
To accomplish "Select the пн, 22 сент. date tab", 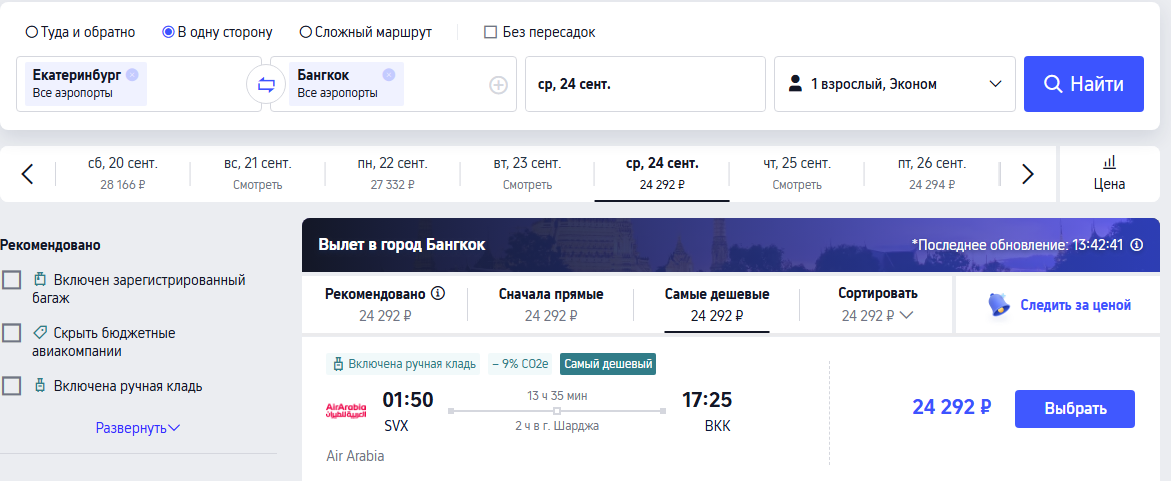I will coord(392,173).
